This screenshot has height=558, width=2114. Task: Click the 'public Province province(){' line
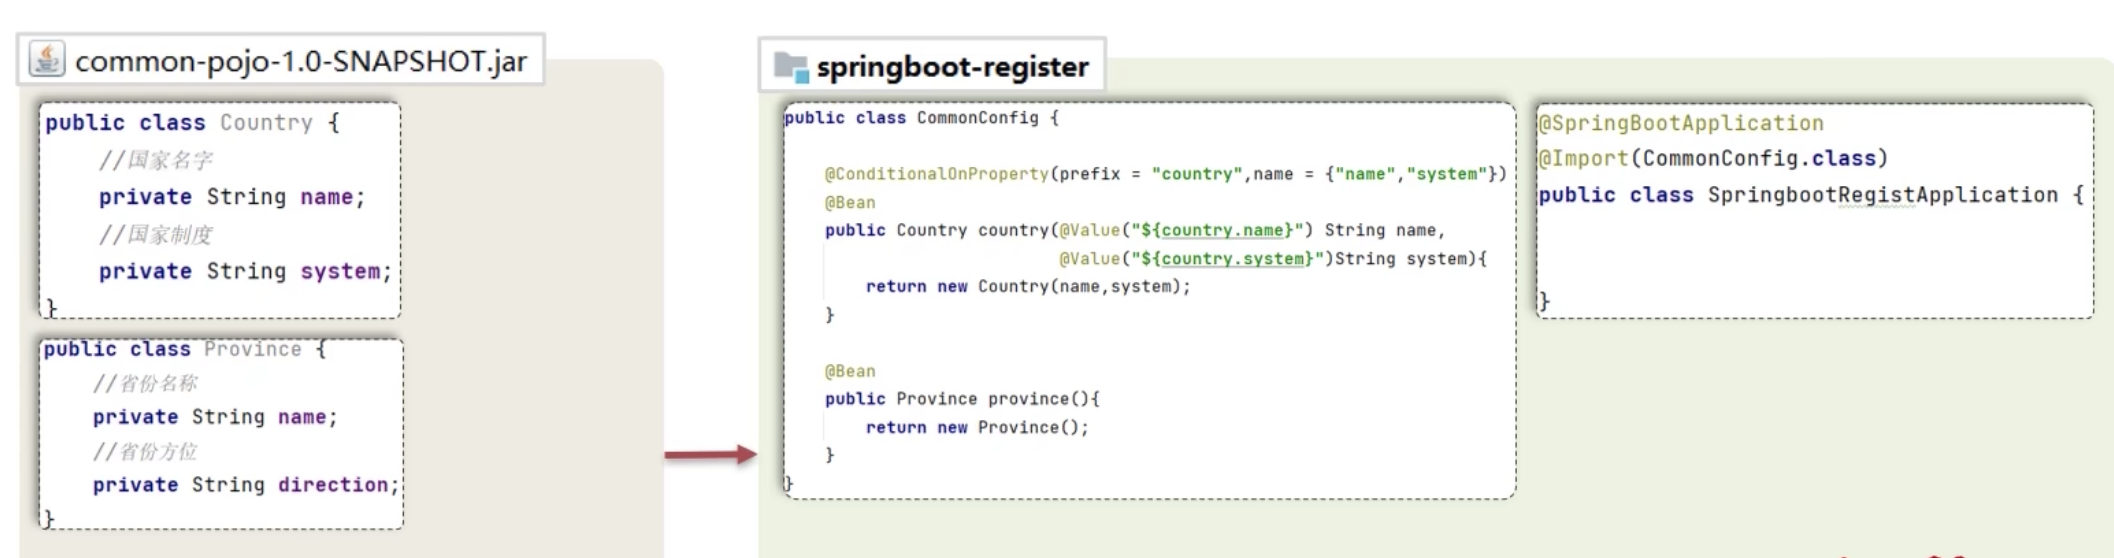click(x=962, y=399)
